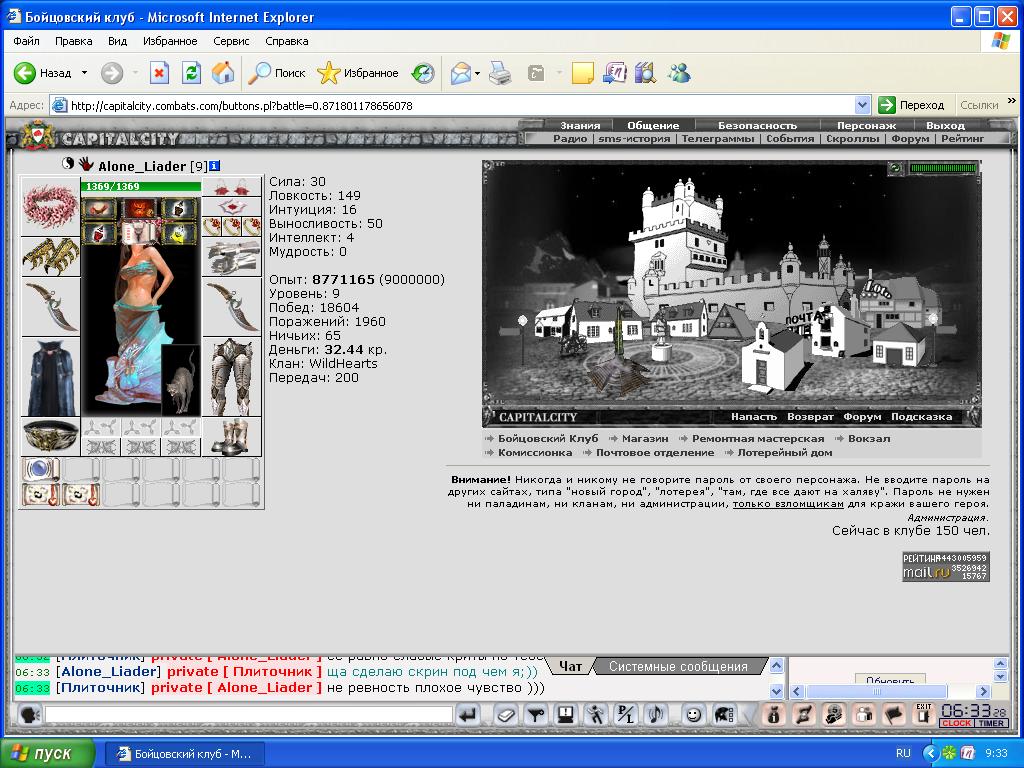
Task: Toggle the TIMER mode under the time
Action: coord(991,723)
